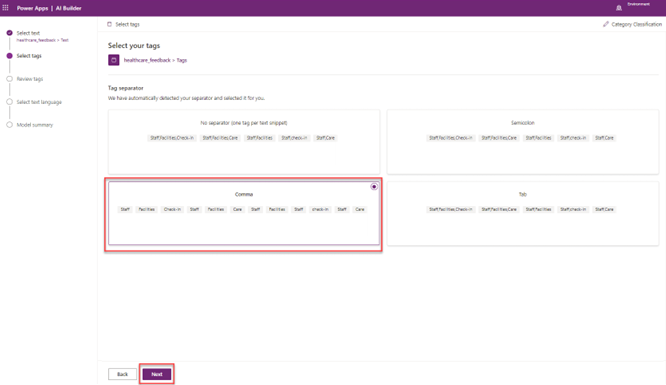Click the Category Classification model name

[x=636, y=24]
